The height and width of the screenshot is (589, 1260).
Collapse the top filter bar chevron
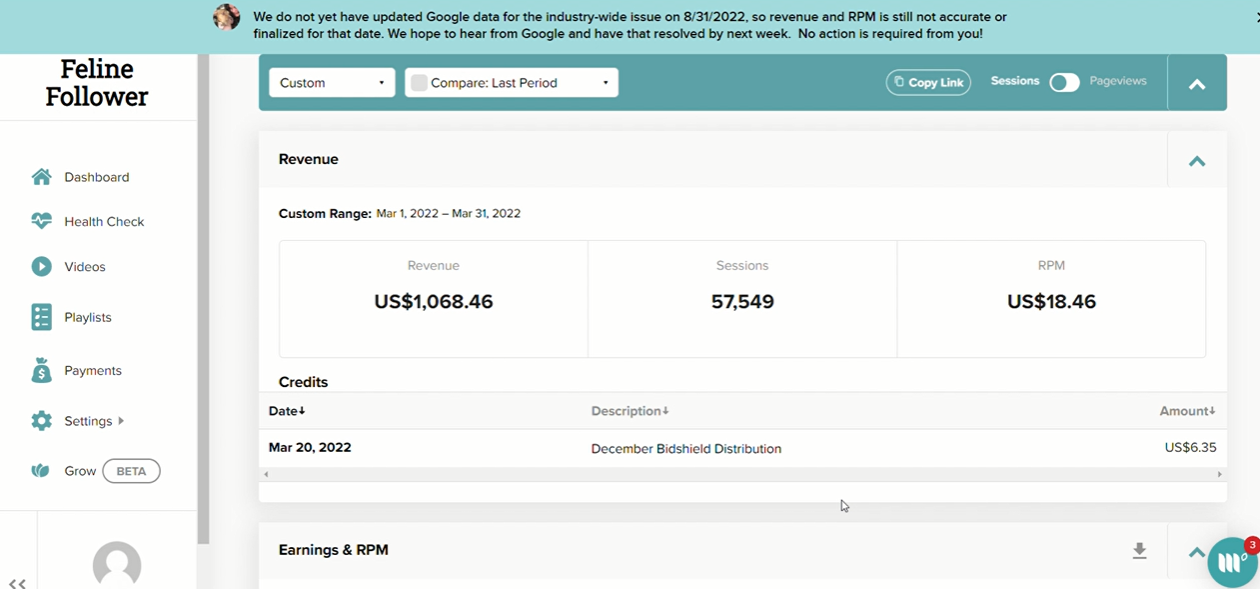(x=1196, y=83)
